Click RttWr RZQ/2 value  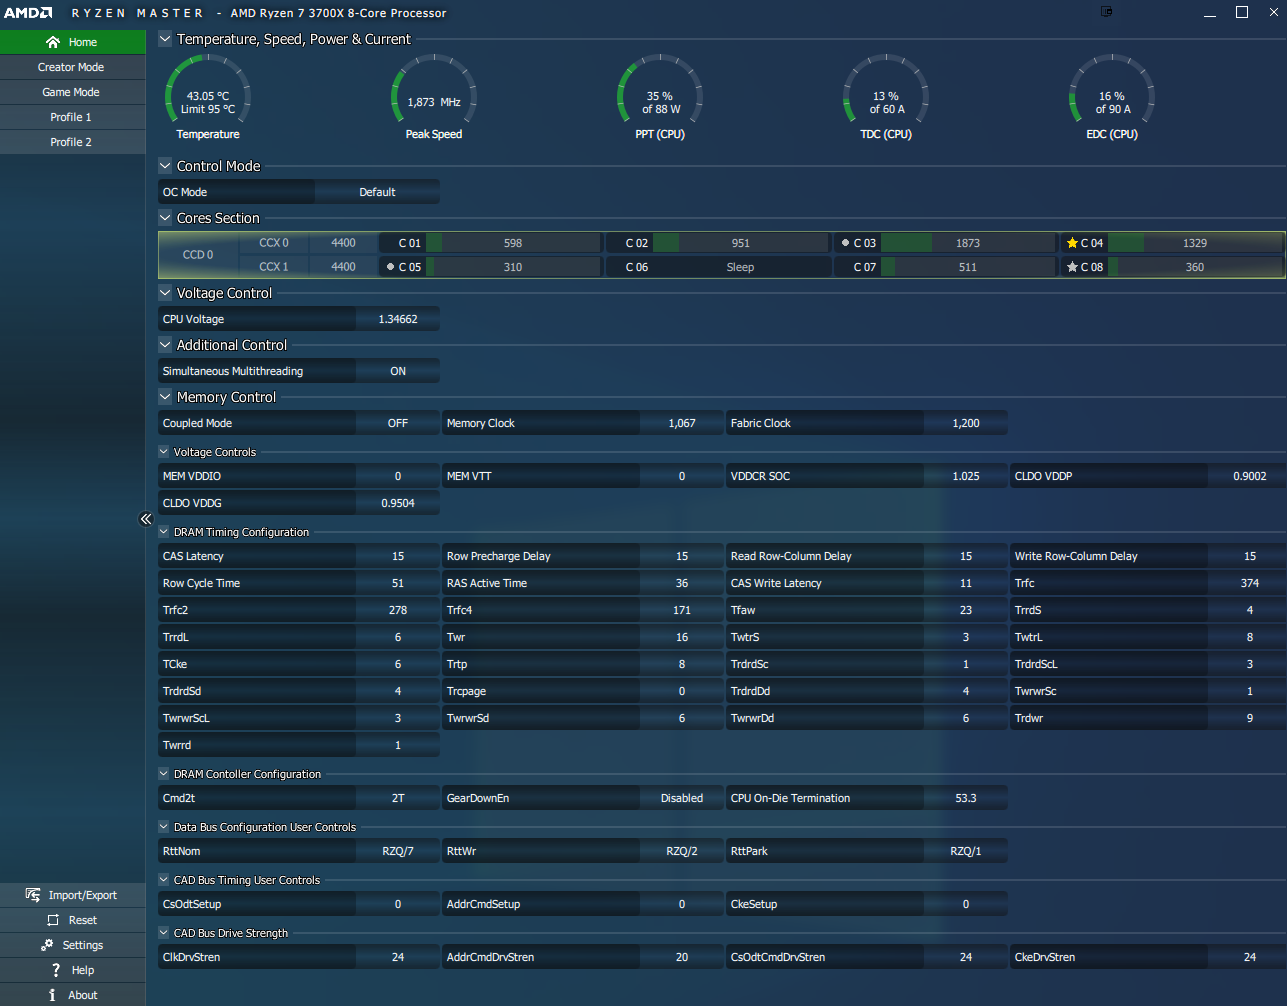pyautogui.click(x=682, y=851)
